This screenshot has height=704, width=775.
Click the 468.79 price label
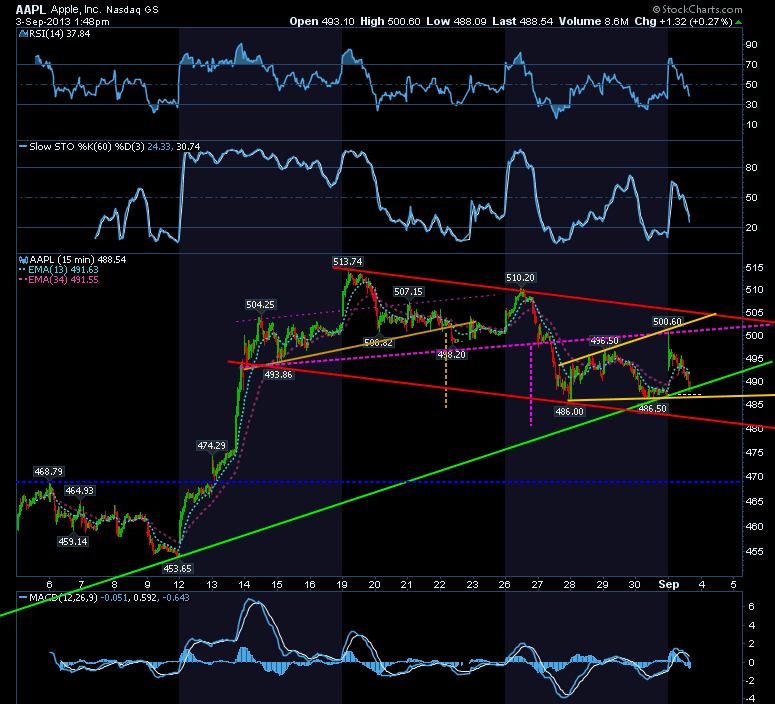point(48,472)
